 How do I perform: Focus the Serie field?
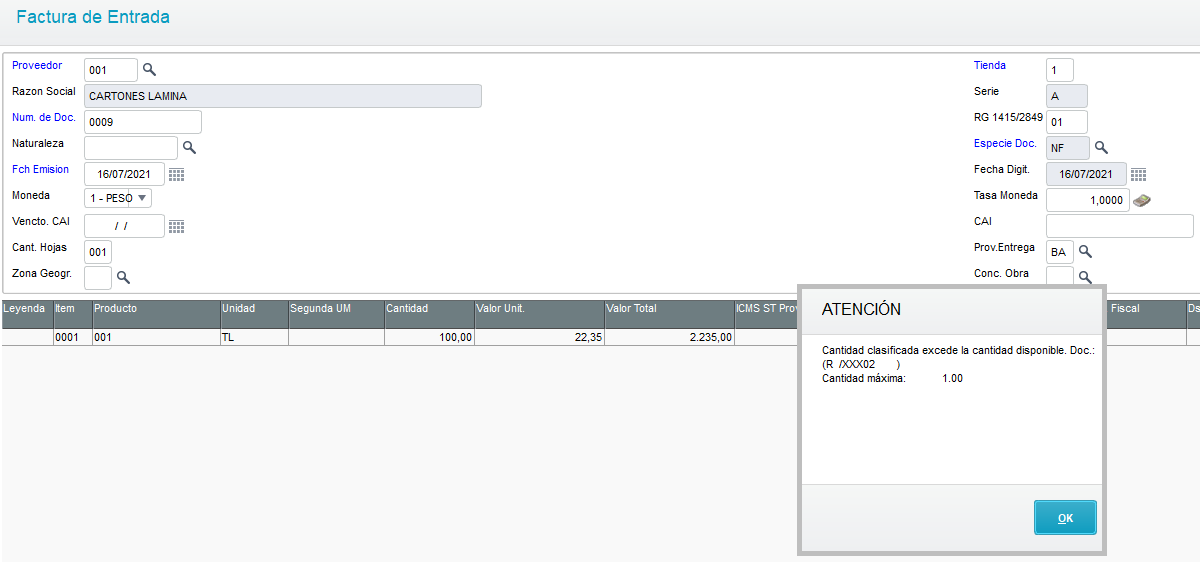point(1067,96)
